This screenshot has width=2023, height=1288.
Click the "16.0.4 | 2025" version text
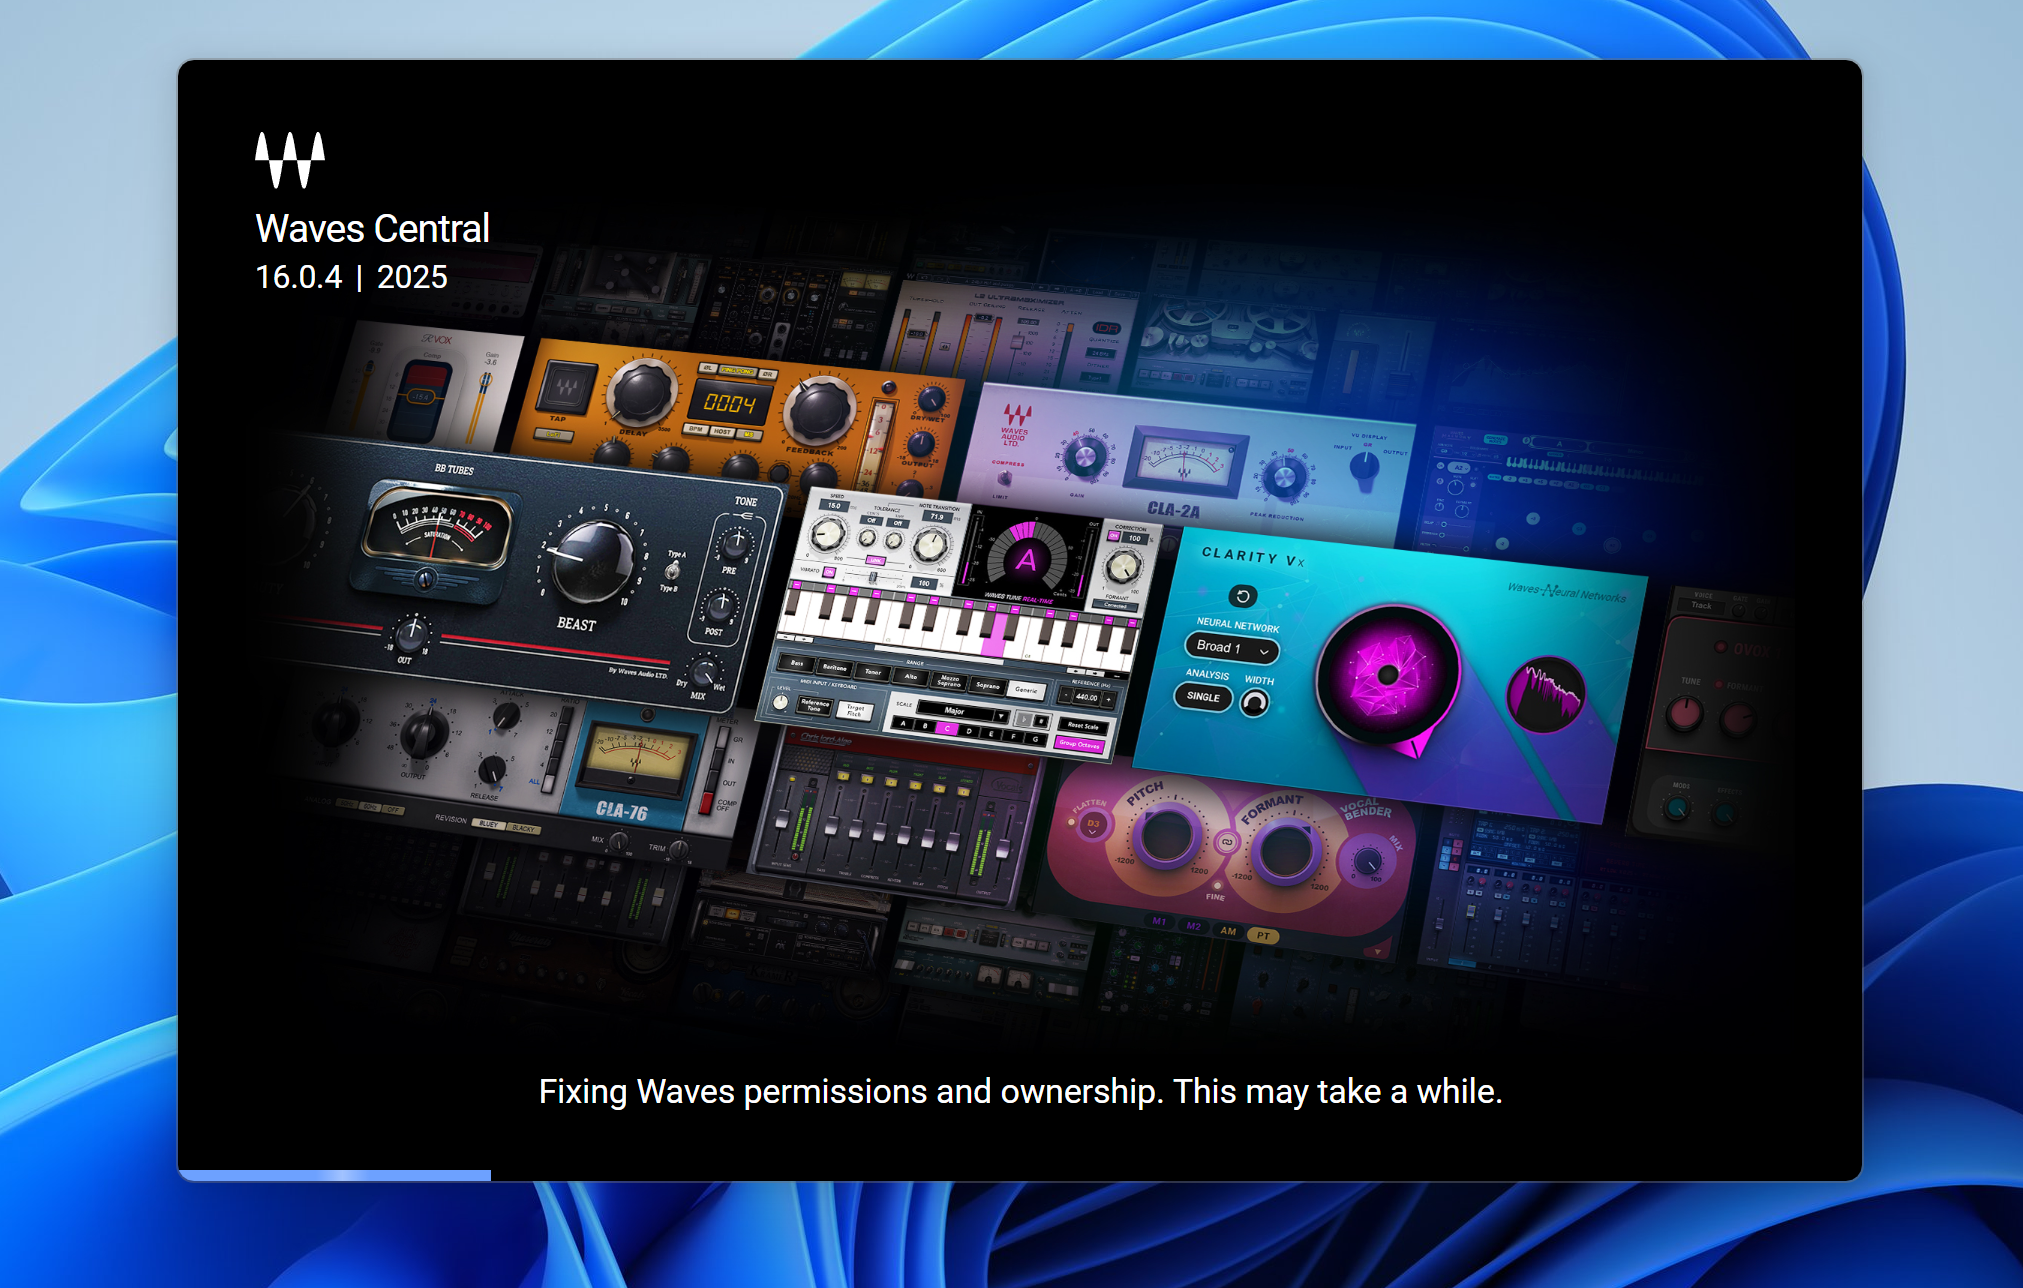(352, 277)
